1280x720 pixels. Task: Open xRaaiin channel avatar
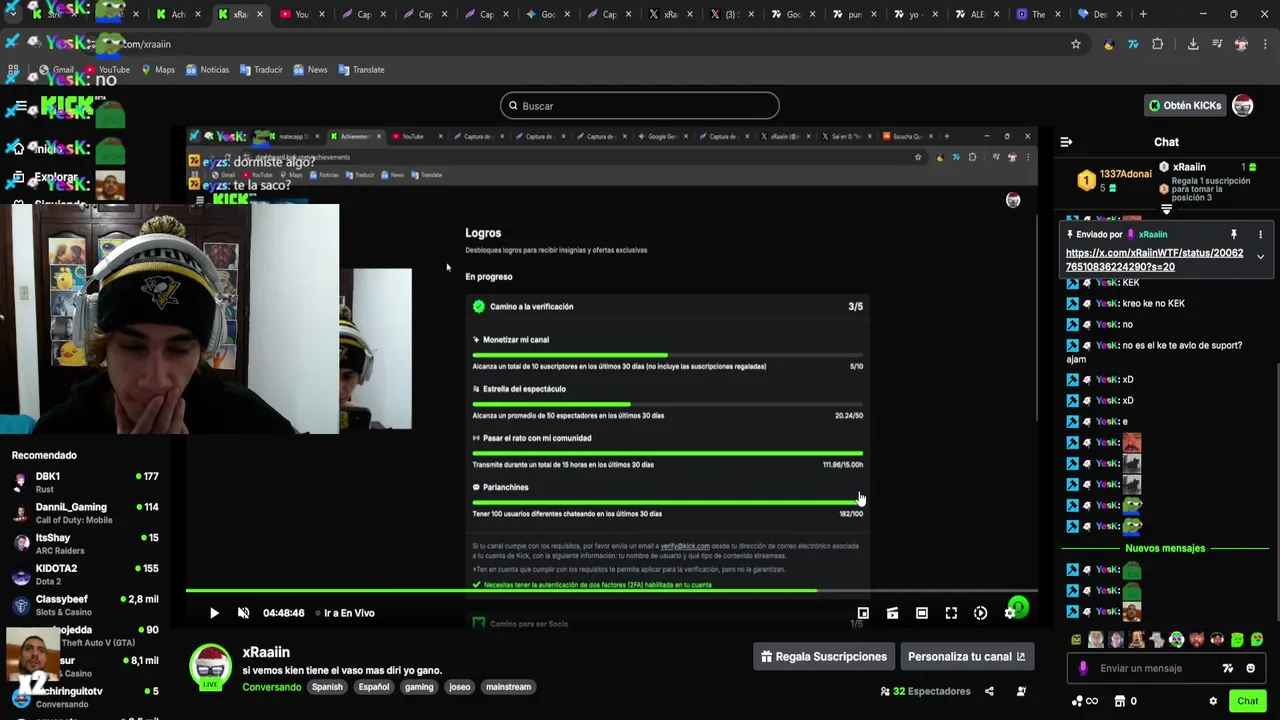click(211, 667)
